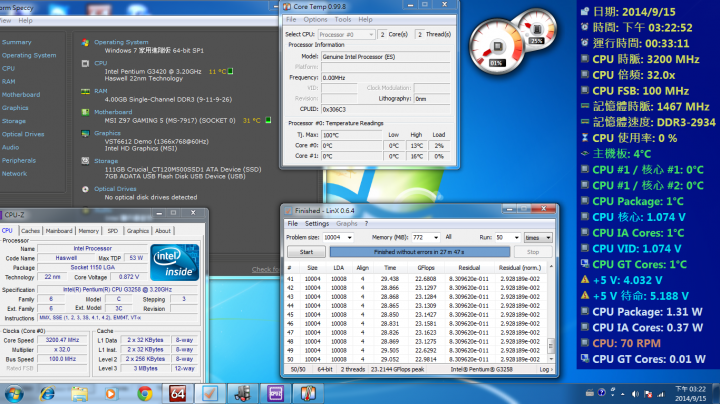Switch to AIDA64 taskbar icon
The width and height of the screenshot is (720, 404).
pyautogui.click(x=177, y=393)
